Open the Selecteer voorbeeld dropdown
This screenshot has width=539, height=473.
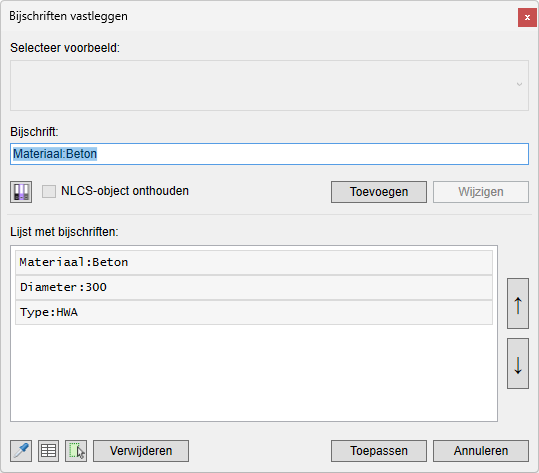point(269,85)
